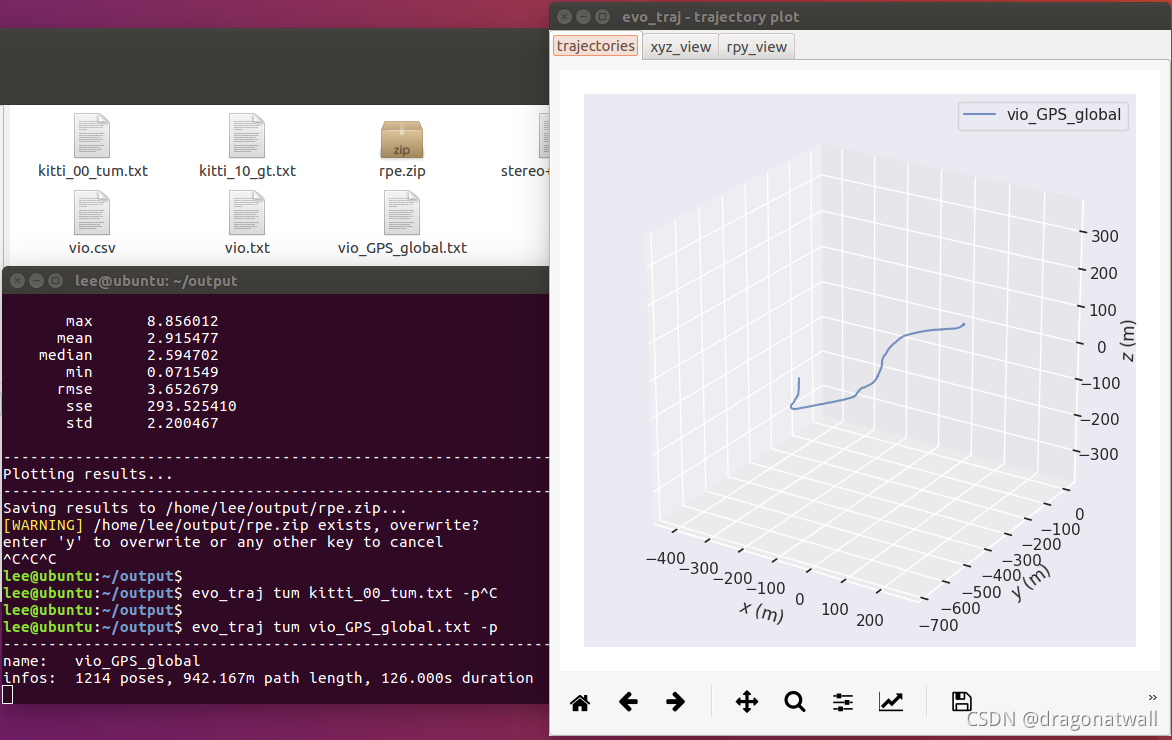Click the terminal cursor prompt line
Viewport: 1172px width, 740px height.
7,695
